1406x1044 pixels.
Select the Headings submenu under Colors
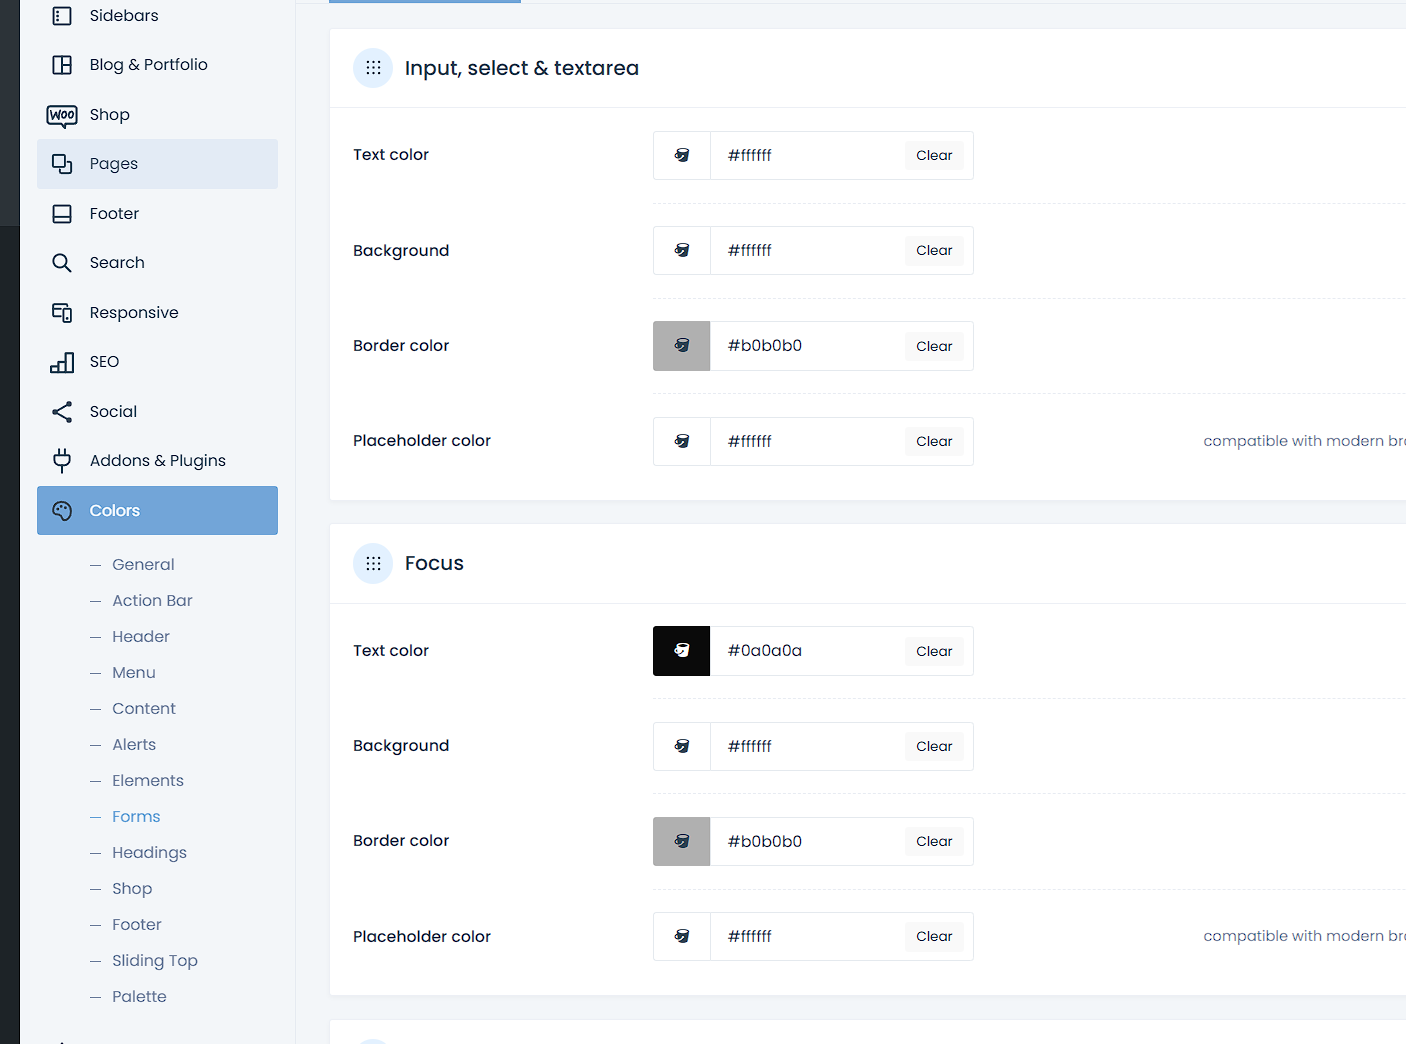[149, 853]
